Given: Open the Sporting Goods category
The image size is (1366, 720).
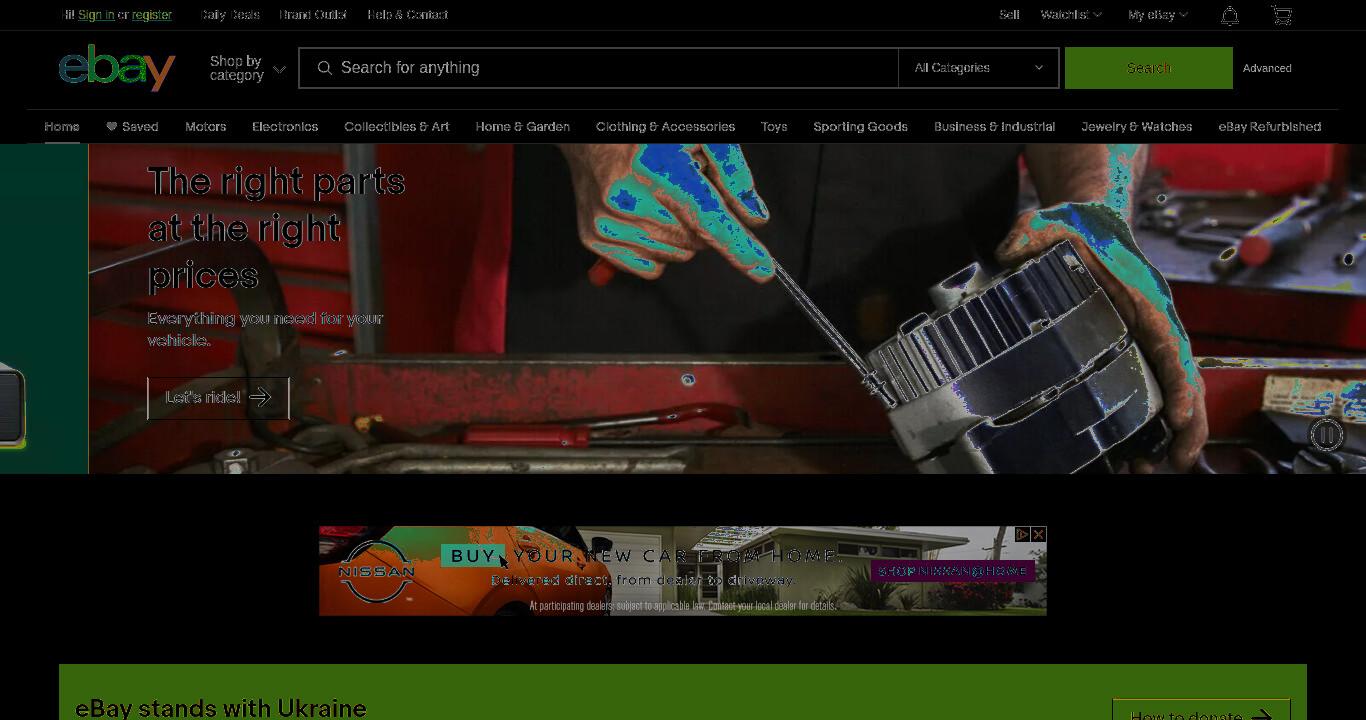Looking at the screenshot, I should coord(860,127).
